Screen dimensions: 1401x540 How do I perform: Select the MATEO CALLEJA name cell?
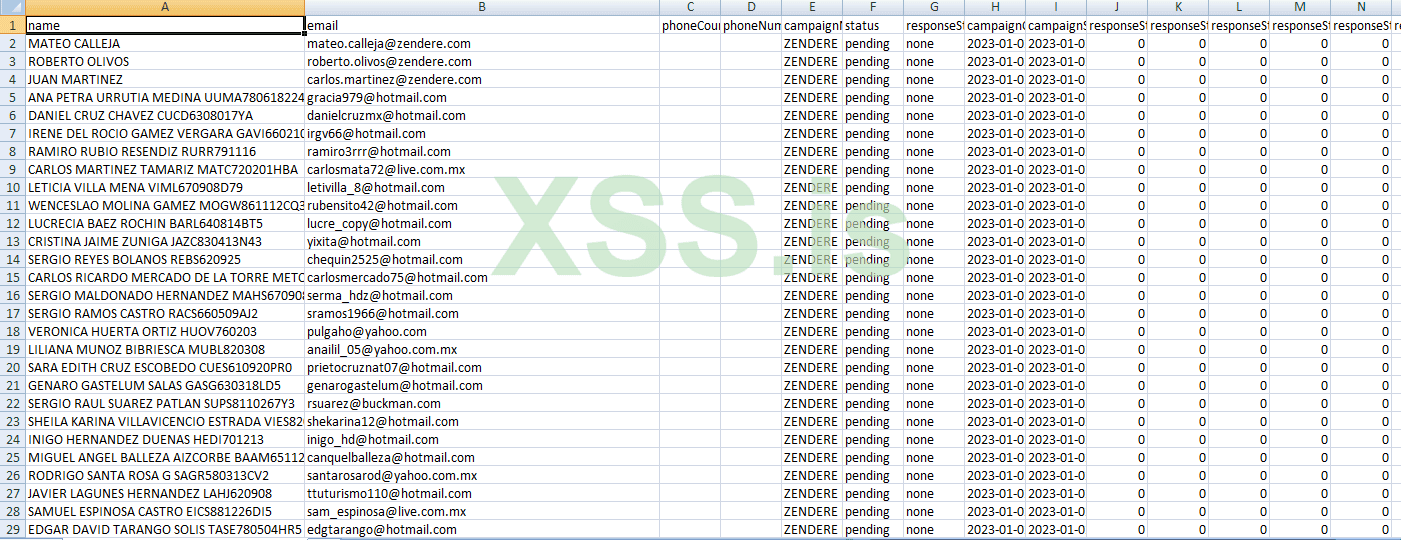[x=165, y=43]
